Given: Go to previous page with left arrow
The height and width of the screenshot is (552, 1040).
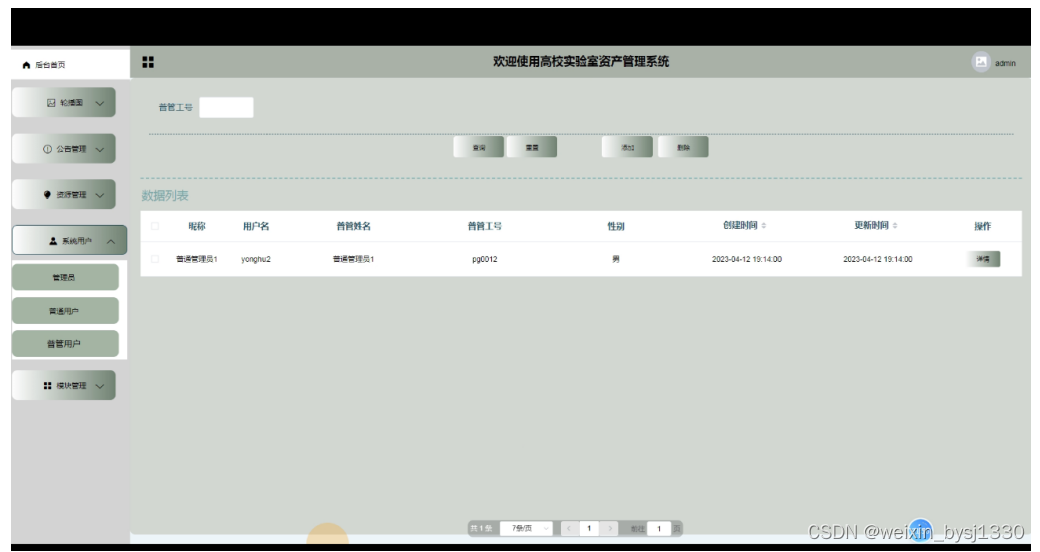Looking at the screenshot, I should tap(568, 529).
